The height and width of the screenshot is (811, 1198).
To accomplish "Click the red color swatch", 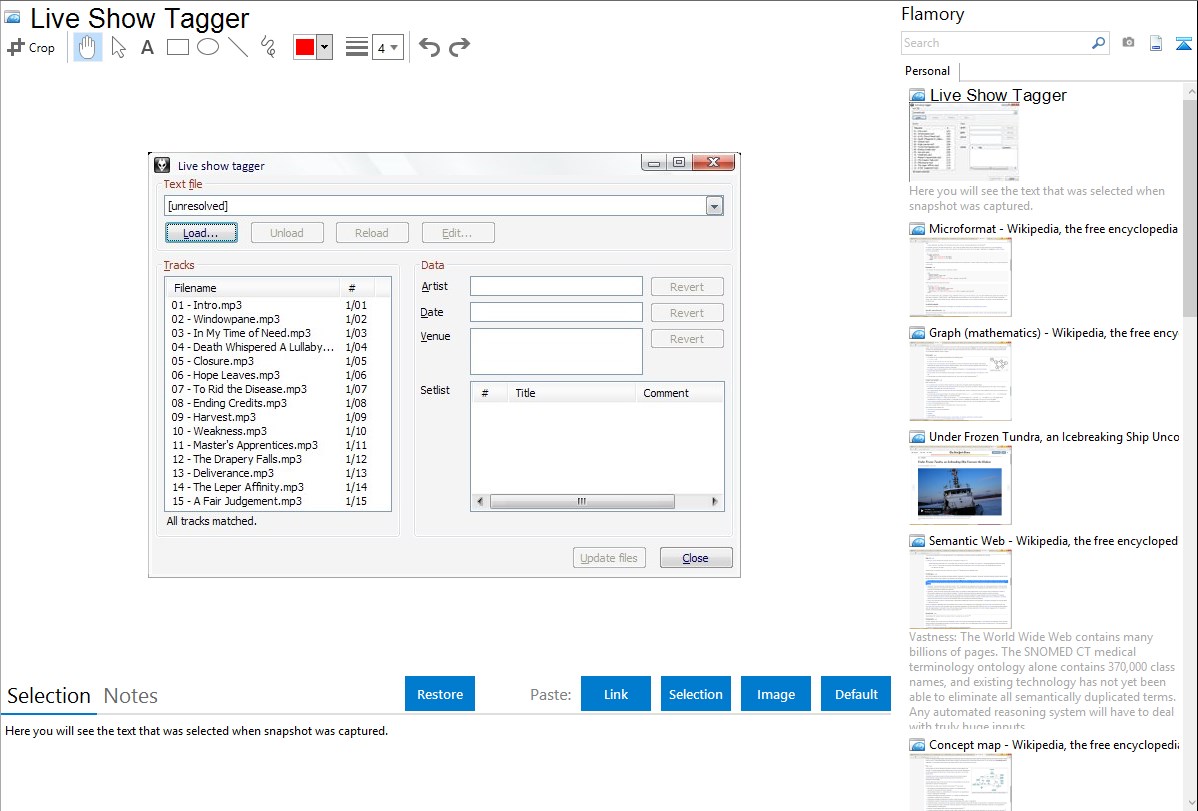I will pyautogui.click(x=305, y=47).
